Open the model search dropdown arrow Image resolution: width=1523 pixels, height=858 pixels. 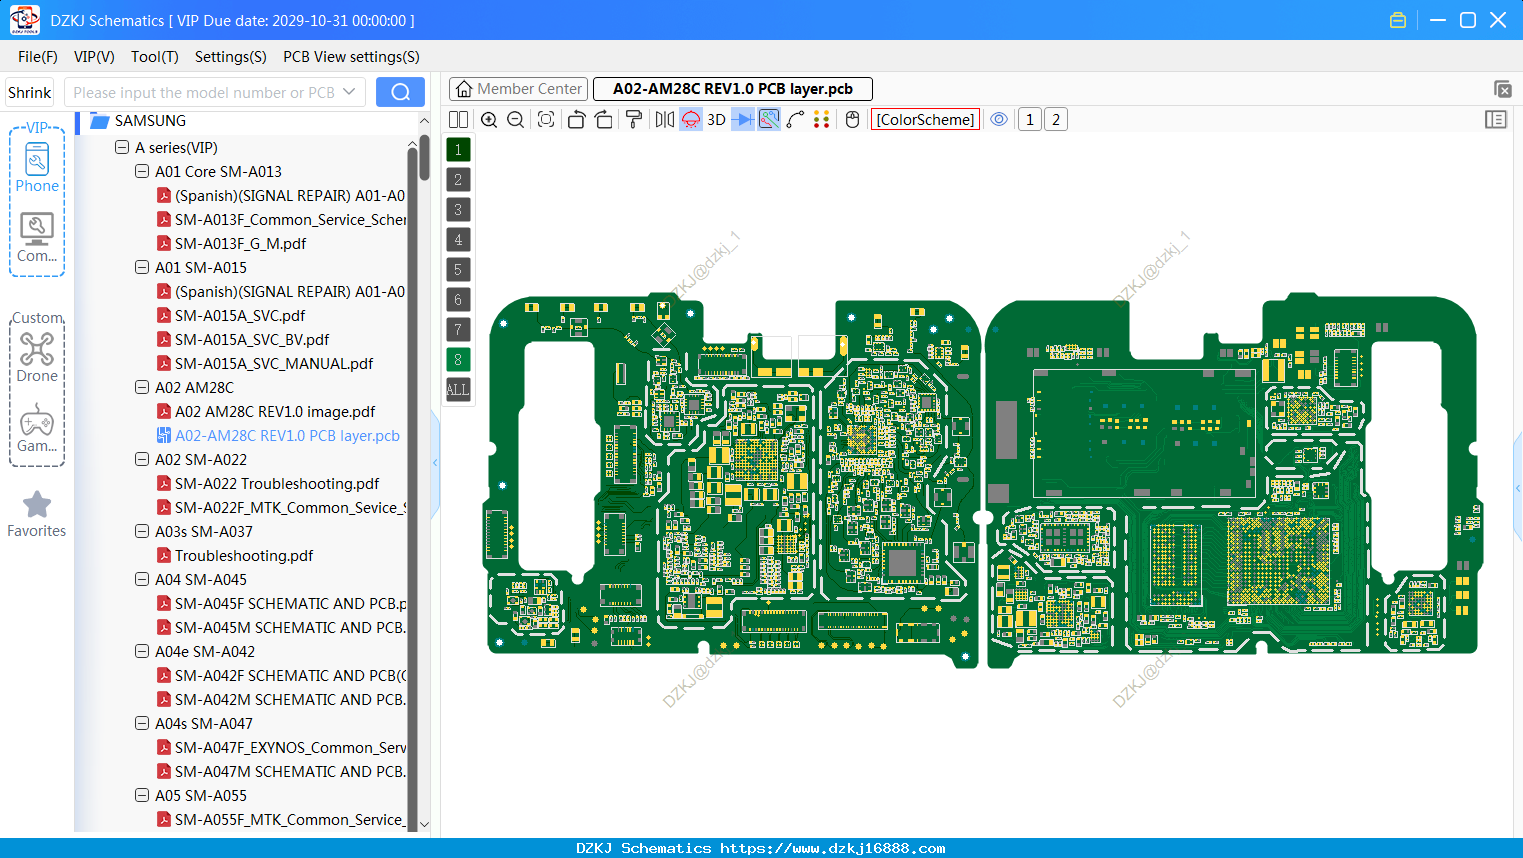point(349,92)
